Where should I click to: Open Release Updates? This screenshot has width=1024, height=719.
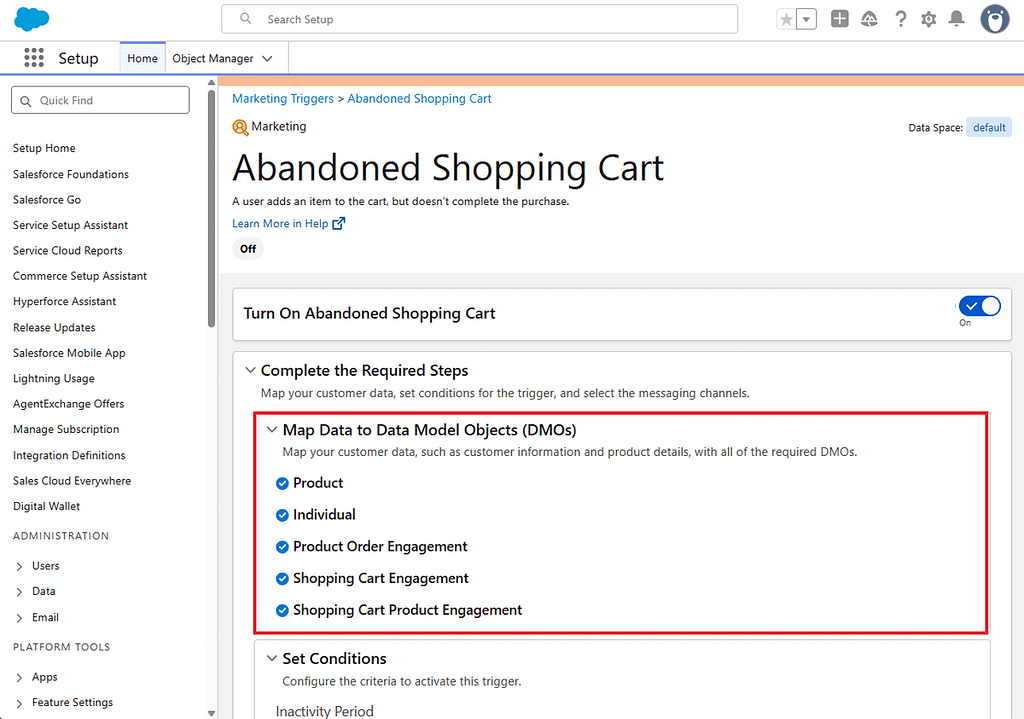[54, 328]
